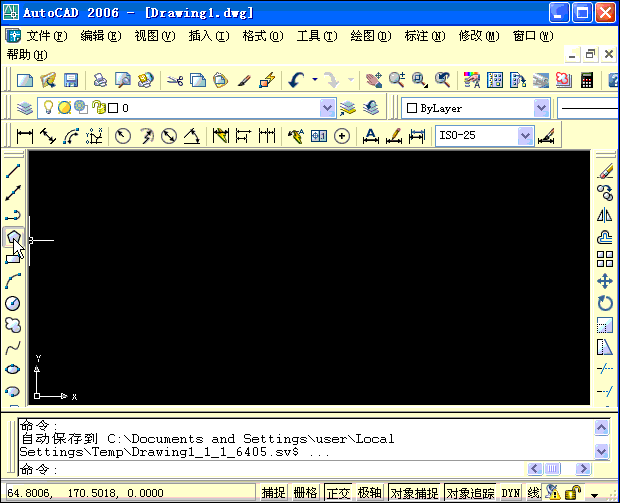Click the Pan Realtime hand icon
Viewport: 620px width, 503px height.
pos(374,80)
